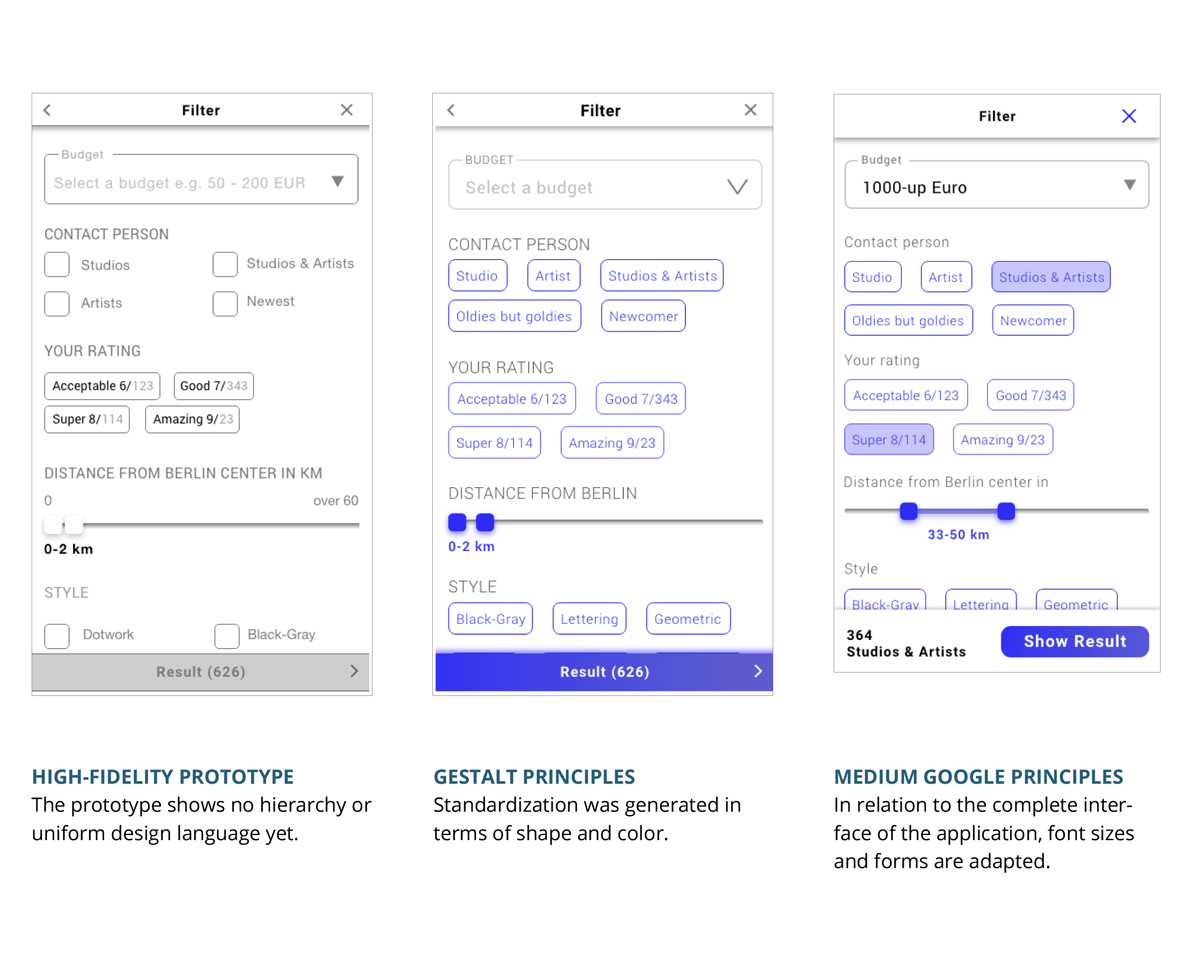Screen dimensions: 1200x964
Task: Expand the 'Select a budget' dropdown chevron
Action: pos(738,187)
